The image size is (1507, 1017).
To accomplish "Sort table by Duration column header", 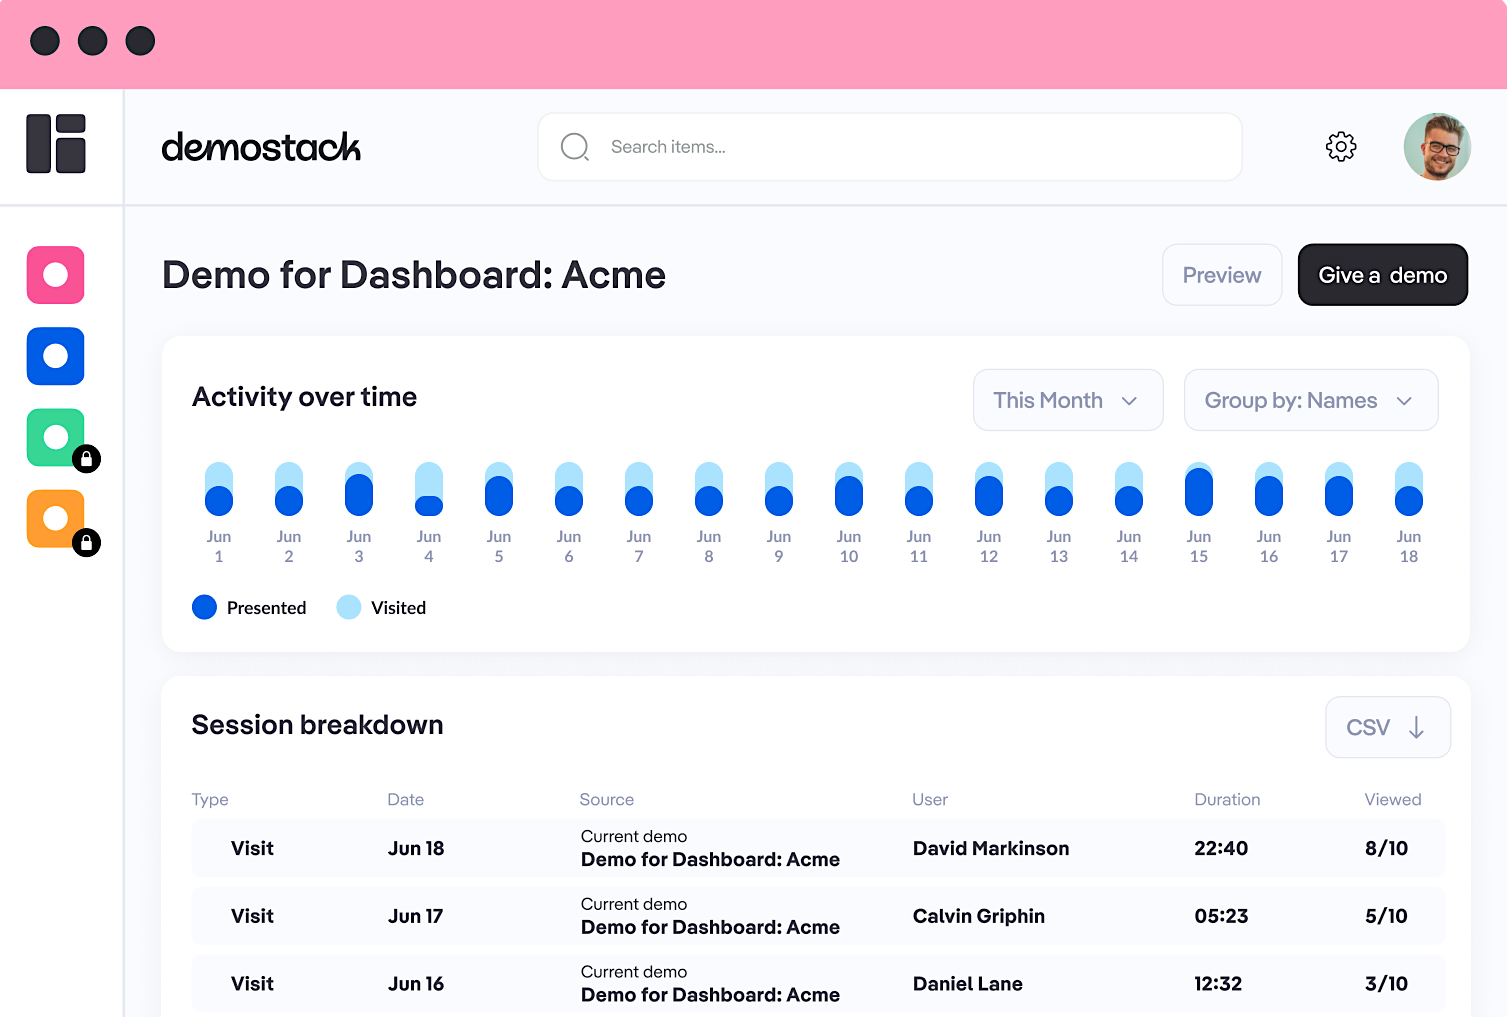I will [1227, 799].
